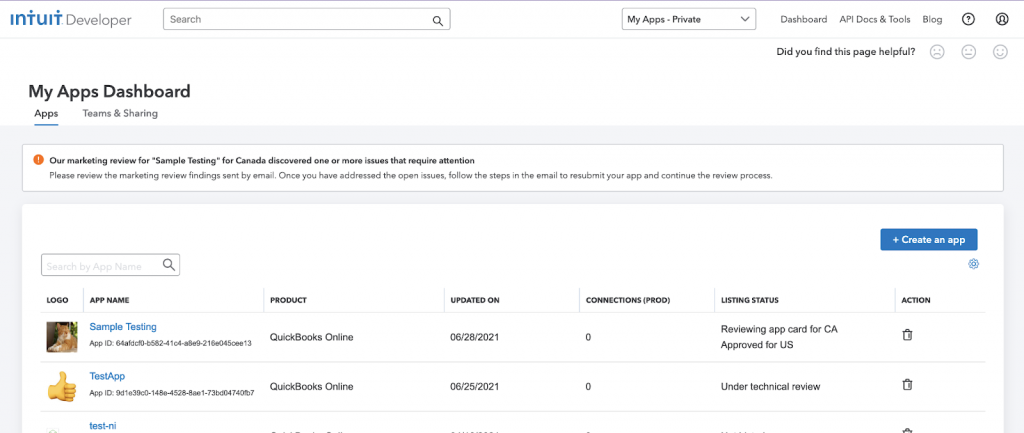Image resolution: width=1024 pixels, height=433 pixels.
Task: Click the Sample Testing App ID text
Action: pos(170,343)
